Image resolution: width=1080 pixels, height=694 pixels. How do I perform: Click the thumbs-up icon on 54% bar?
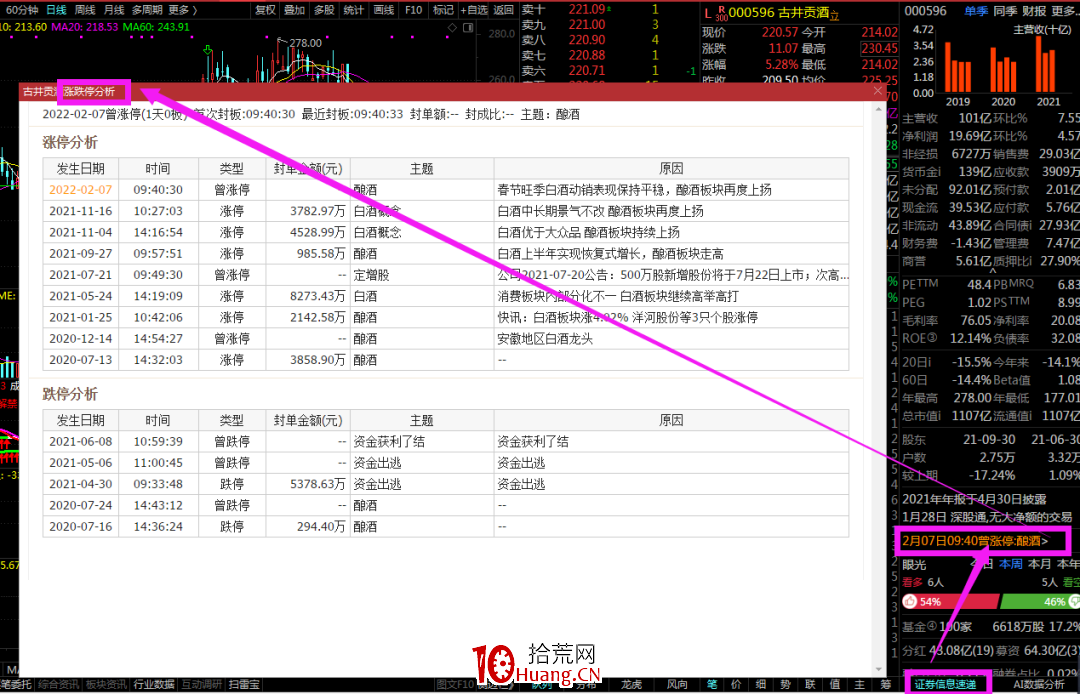pos(911,601)
